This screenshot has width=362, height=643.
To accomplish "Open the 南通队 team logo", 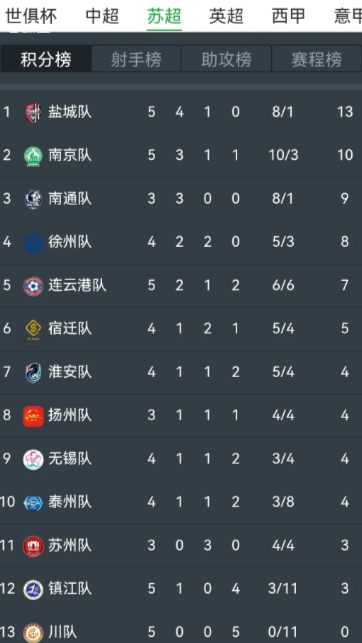I will pyautogui.click(x=33, y=199).
